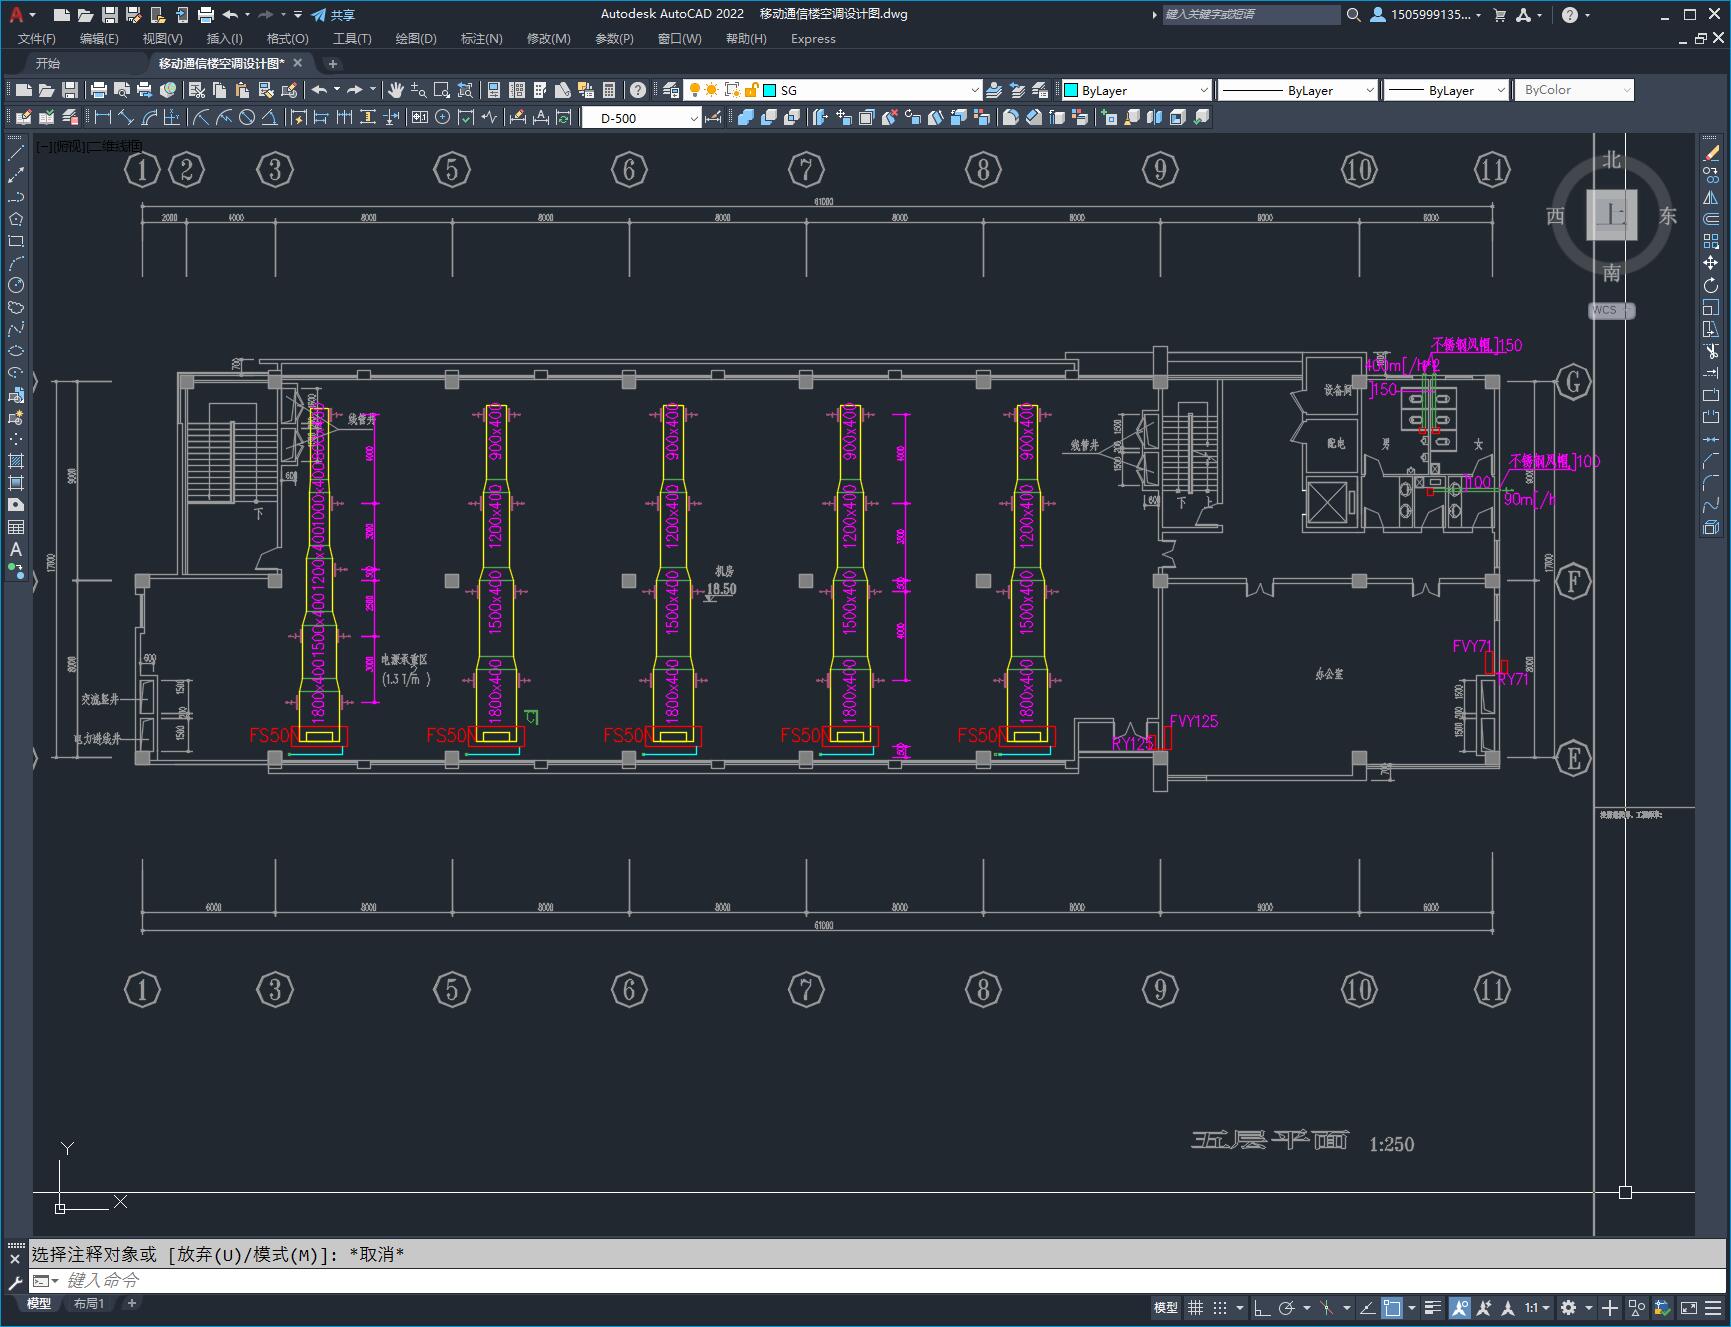The image size is (1731, 1327).
Task: Select the Multiline Text tool
Action: tap(16, 549)
